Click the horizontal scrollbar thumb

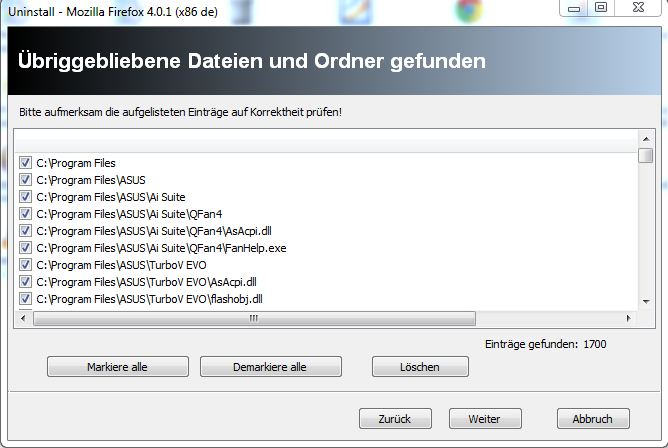(x=254, y=318)
